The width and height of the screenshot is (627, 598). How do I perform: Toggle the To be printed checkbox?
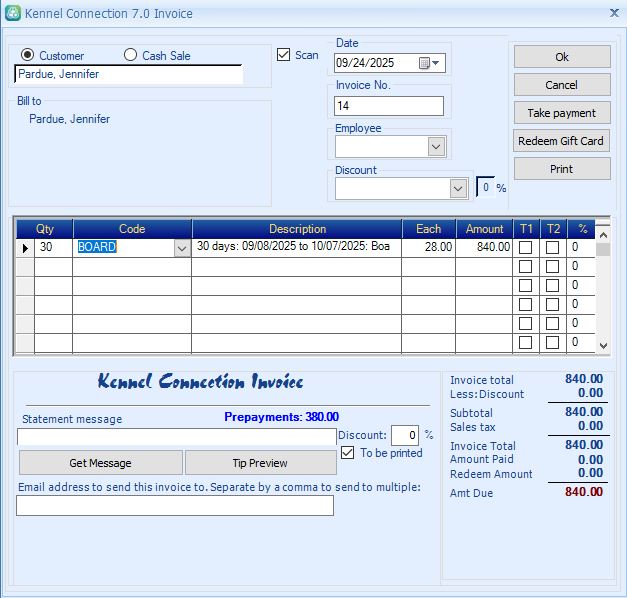pyautogui.click(x=347, y=453)
